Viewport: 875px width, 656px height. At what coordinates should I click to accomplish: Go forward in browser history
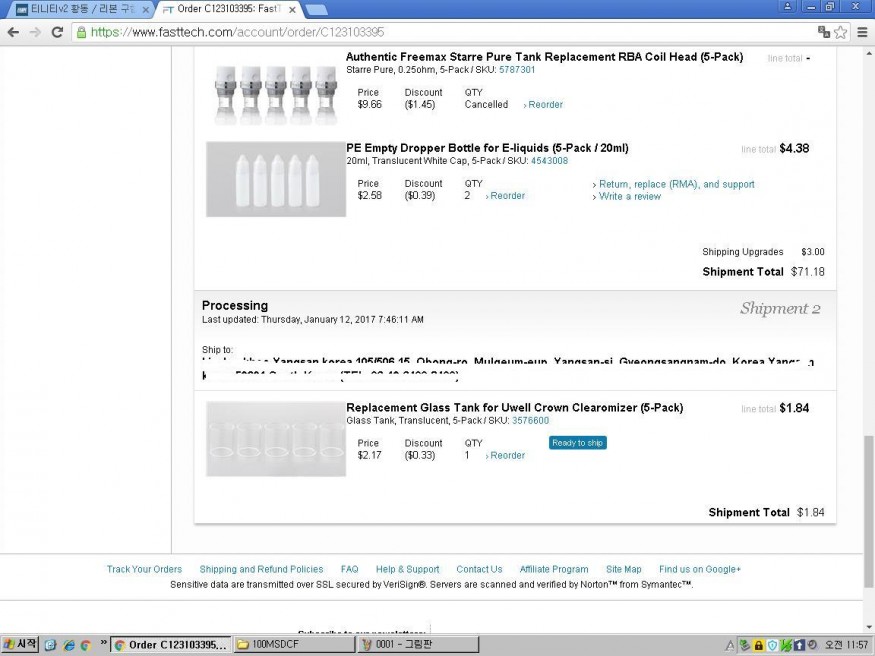[35, 32]
